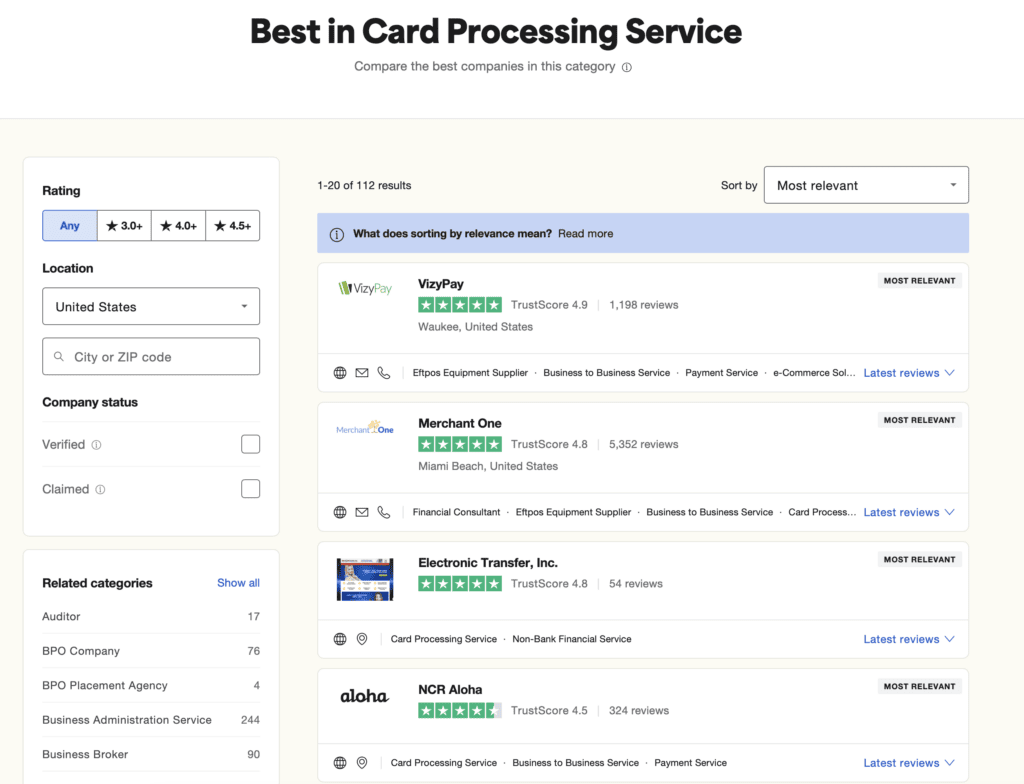Screen dimensions: 1024x784
Task: Click Read more about relevance sorting
Action: coord(585,234)
